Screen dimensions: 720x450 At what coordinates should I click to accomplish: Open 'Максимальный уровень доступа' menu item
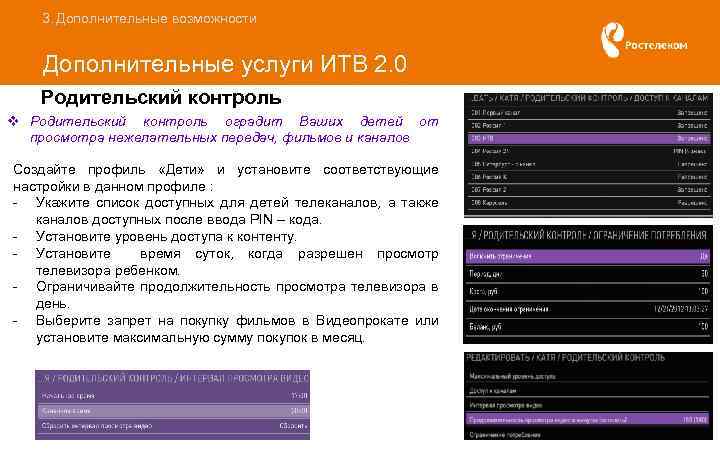coord(588,376)
